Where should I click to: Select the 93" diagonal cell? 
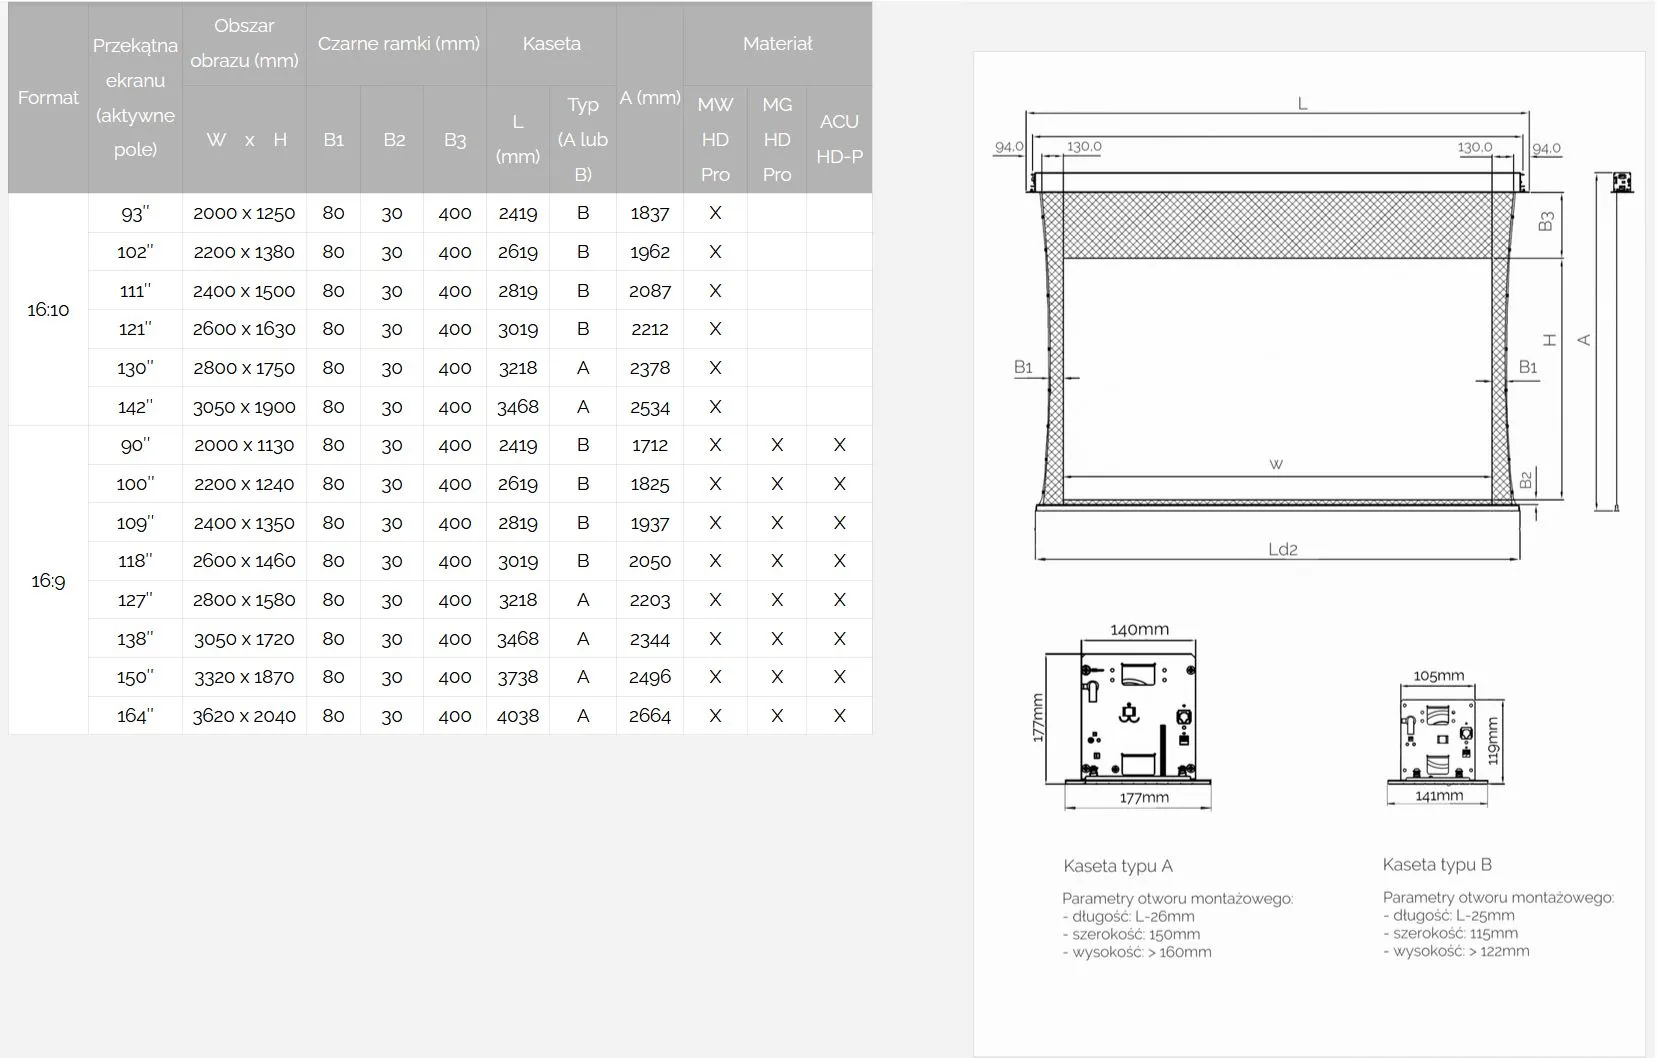135,213
